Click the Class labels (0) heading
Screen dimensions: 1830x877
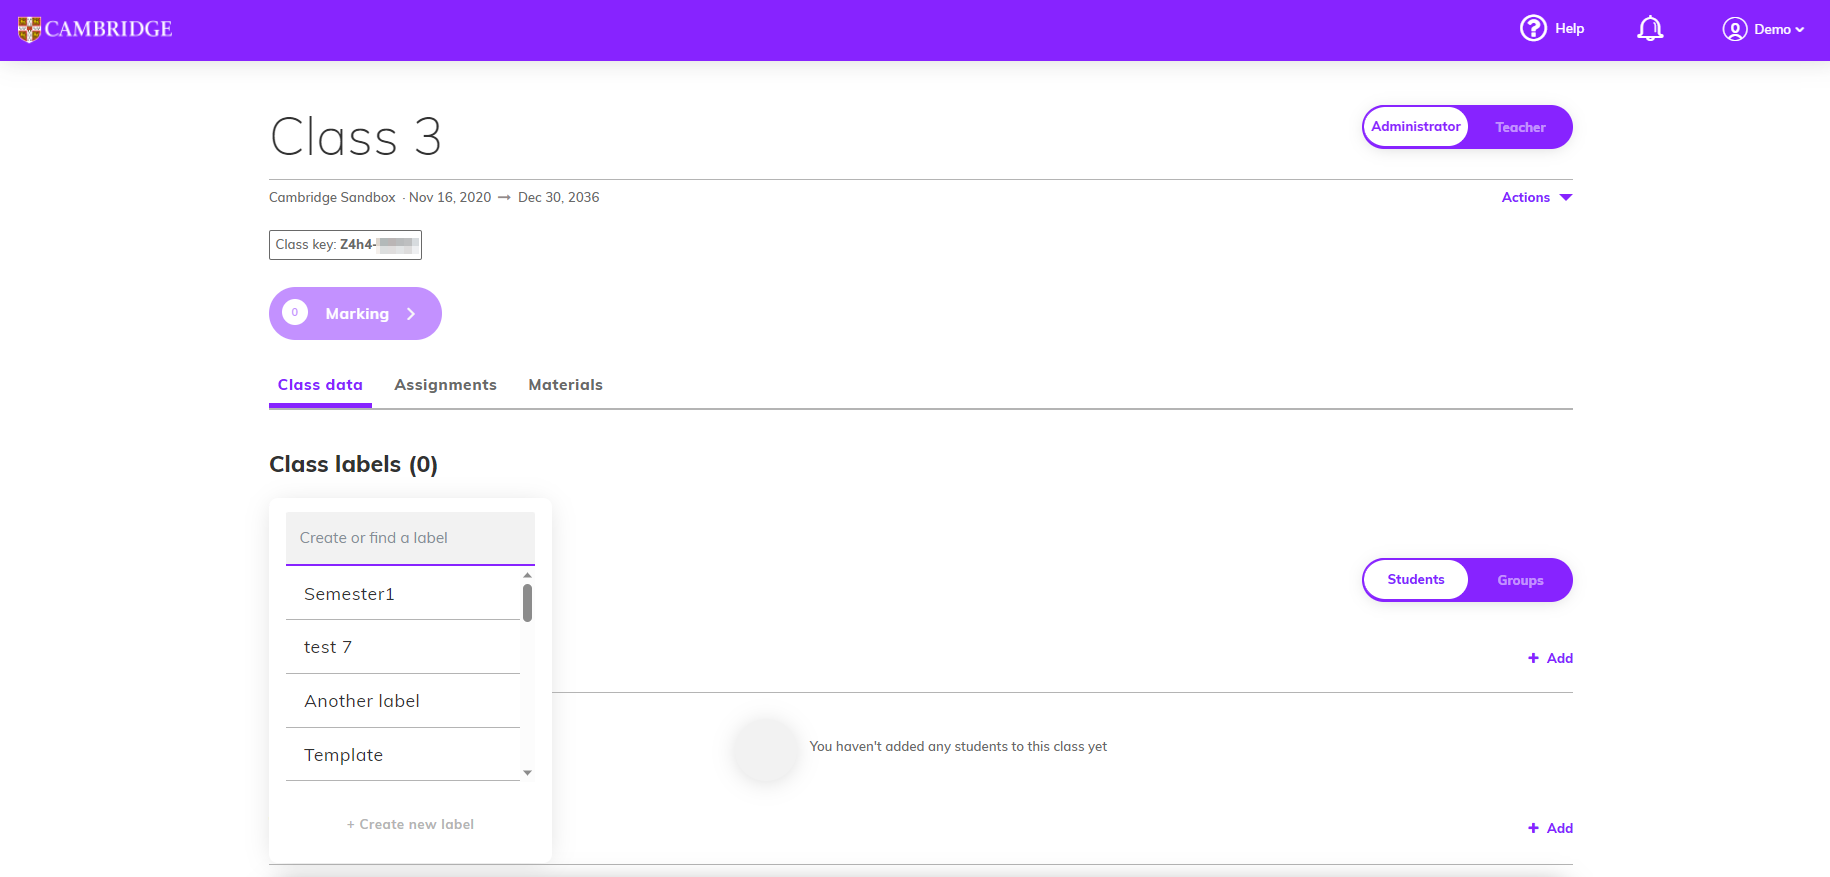point(353,465)
